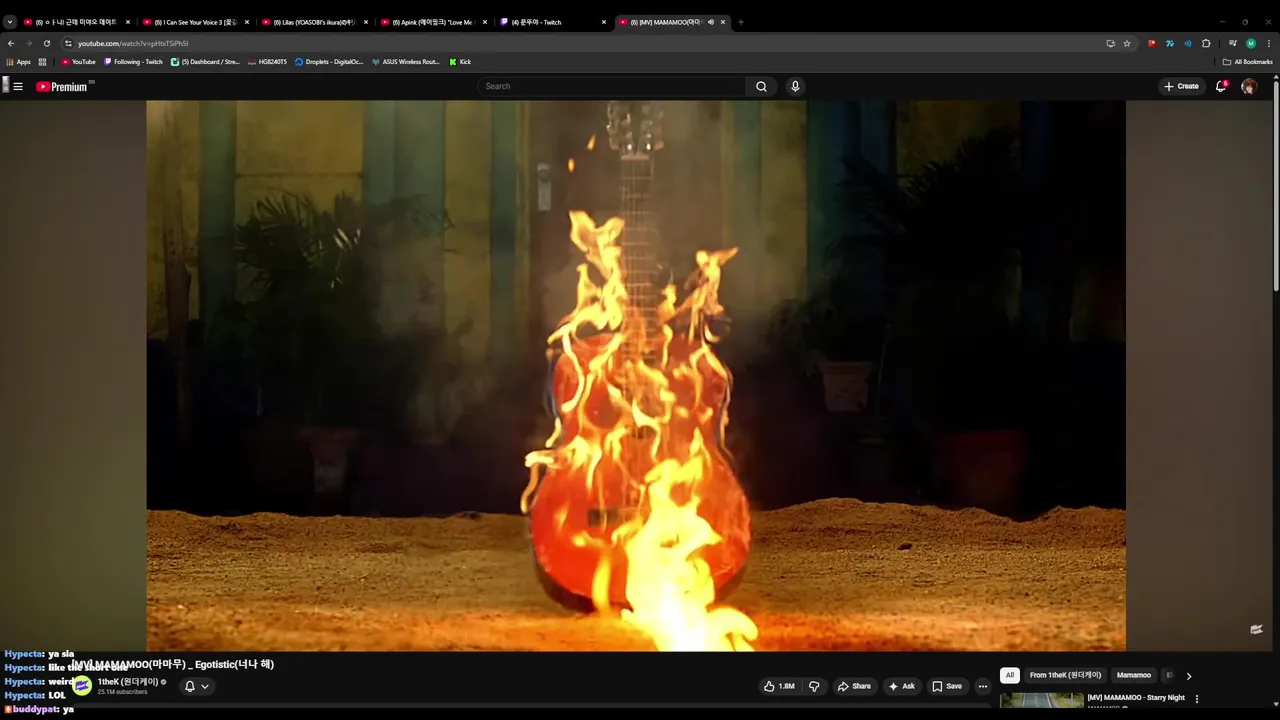
Task: Open the Kick bookmark
Action: pyautogui.click(x=460, y=62)
